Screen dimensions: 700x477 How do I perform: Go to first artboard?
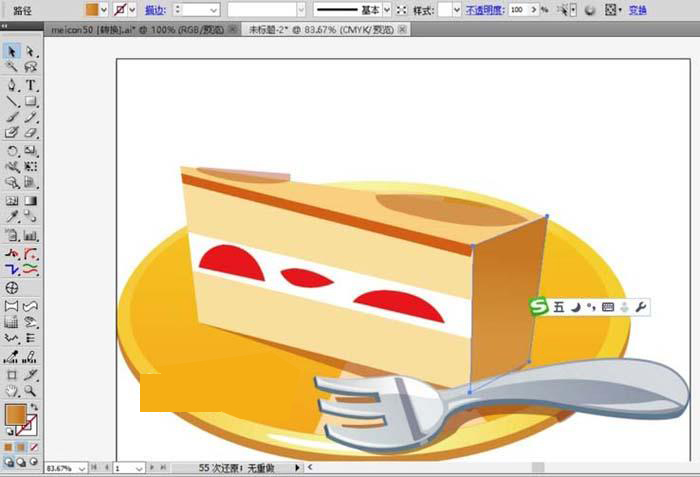click(94, 468)
